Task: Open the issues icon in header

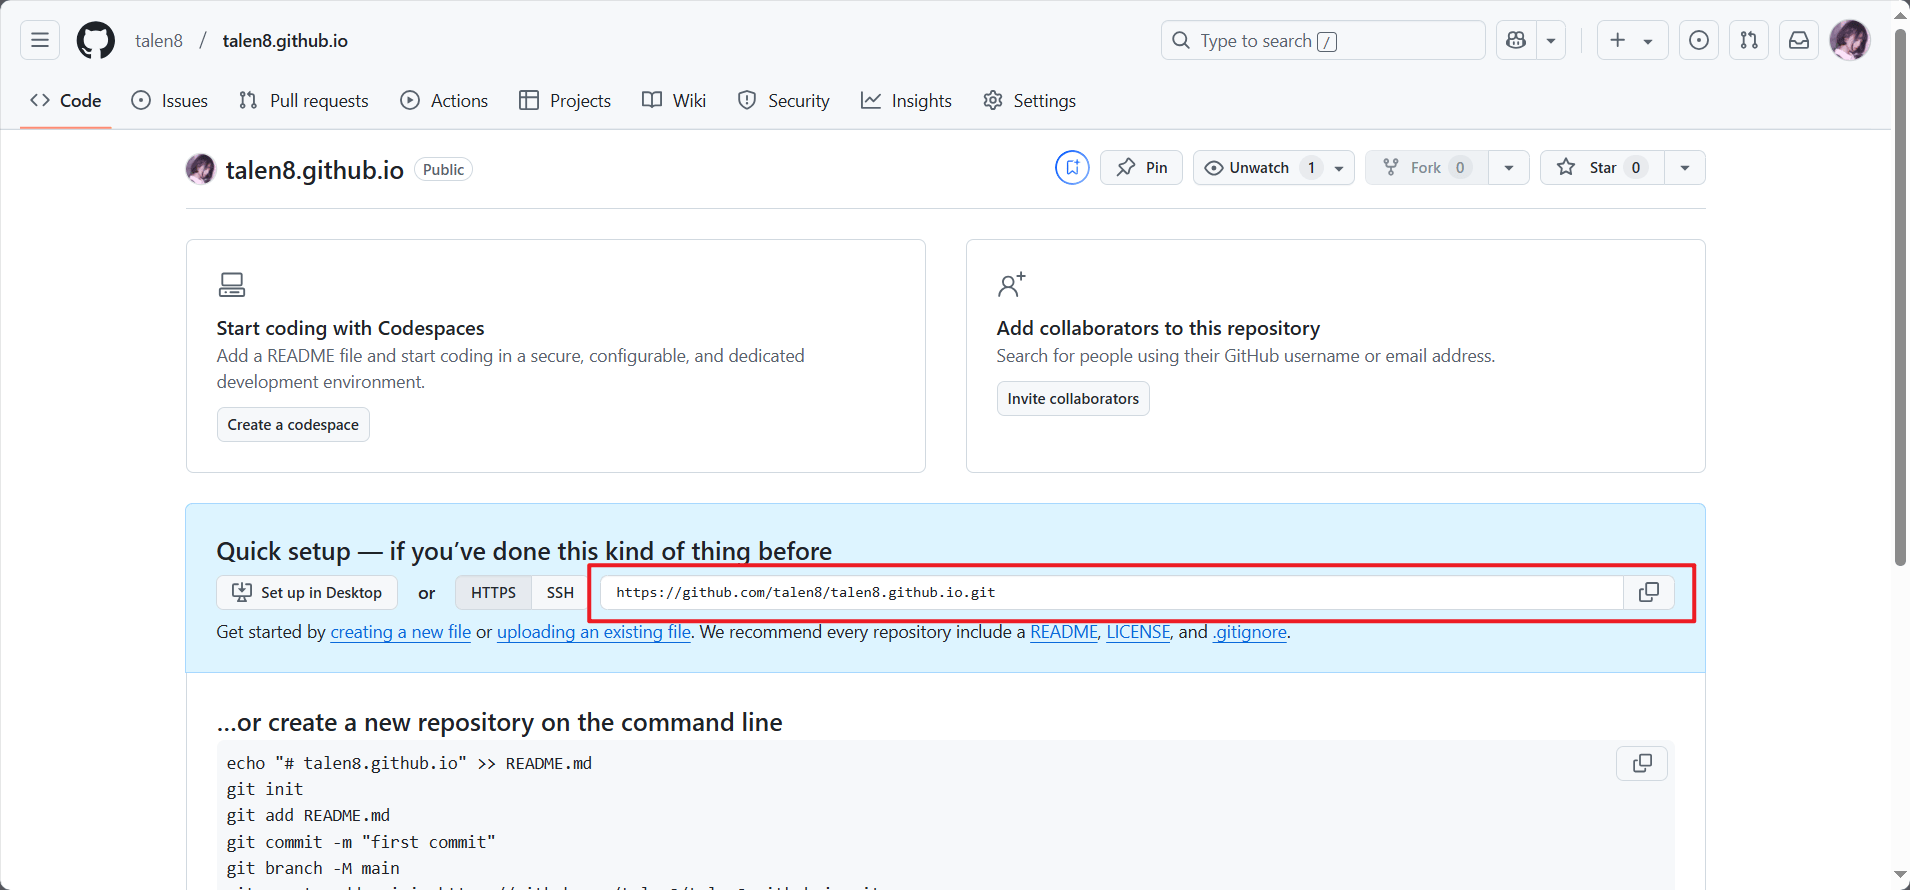Action: [1698, 40]
